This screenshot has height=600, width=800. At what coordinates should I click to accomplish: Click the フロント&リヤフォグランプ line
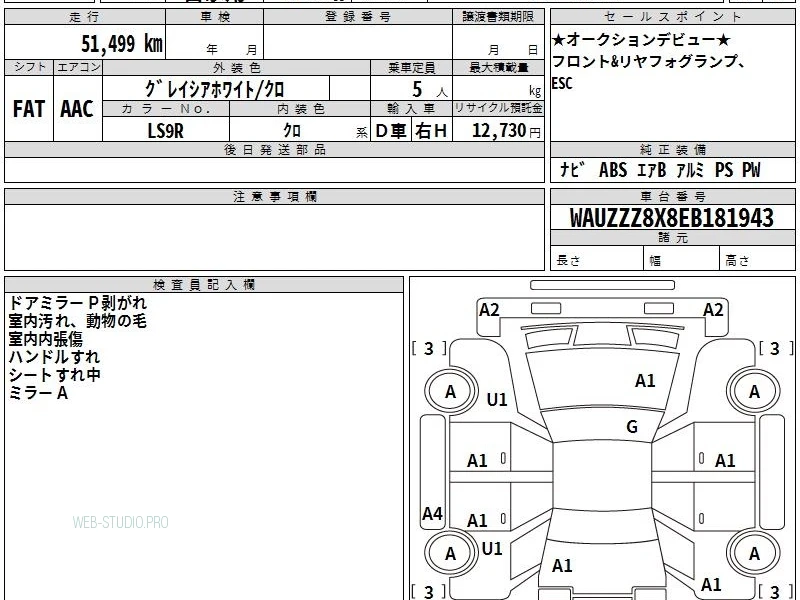(649, 61)
